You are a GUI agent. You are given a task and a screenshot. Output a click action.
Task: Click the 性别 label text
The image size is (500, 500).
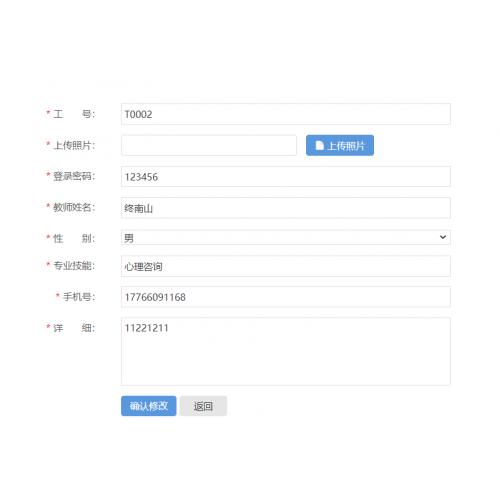(74, 238)
